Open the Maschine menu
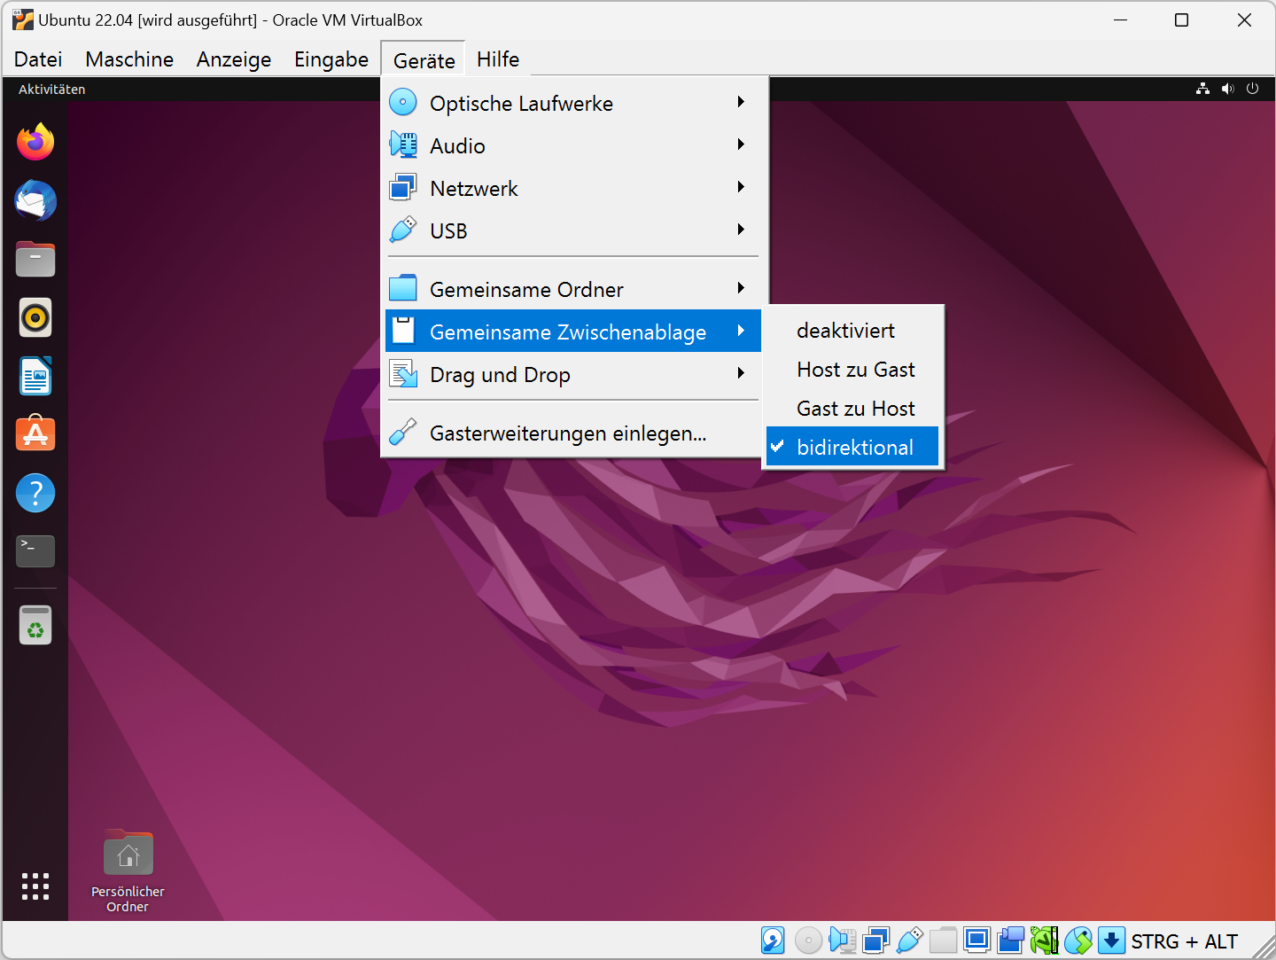This screenshot has height=960, width=1276. (128, 59)
